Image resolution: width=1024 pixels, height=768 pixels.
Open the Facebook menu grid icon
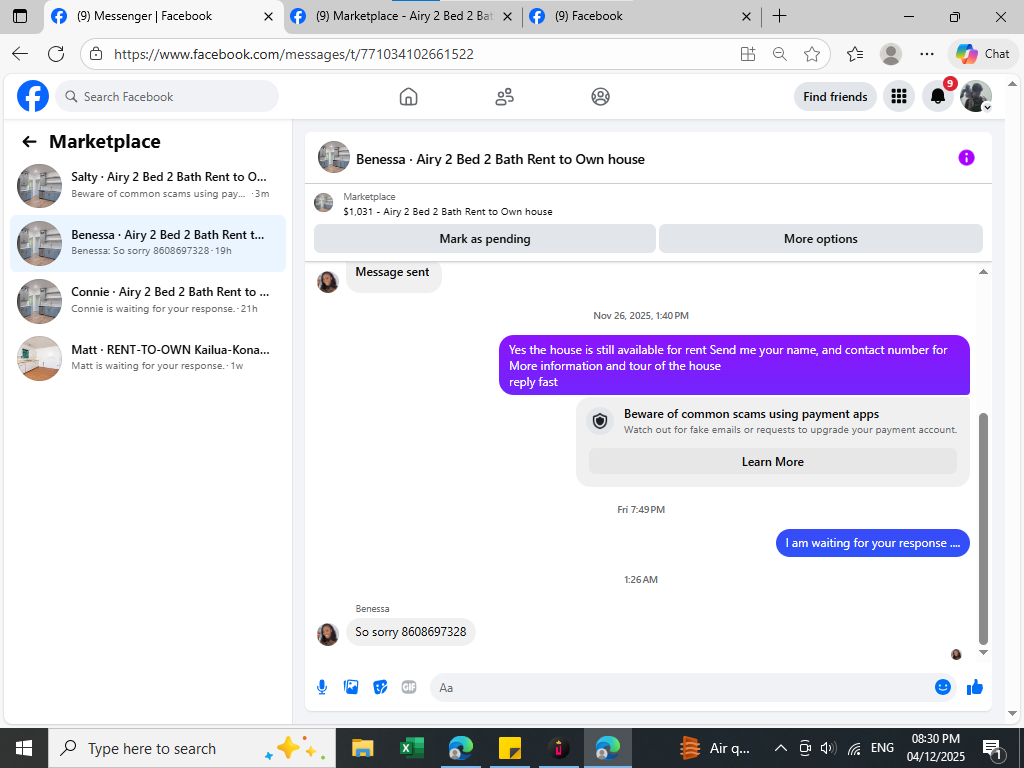point(899,97)
